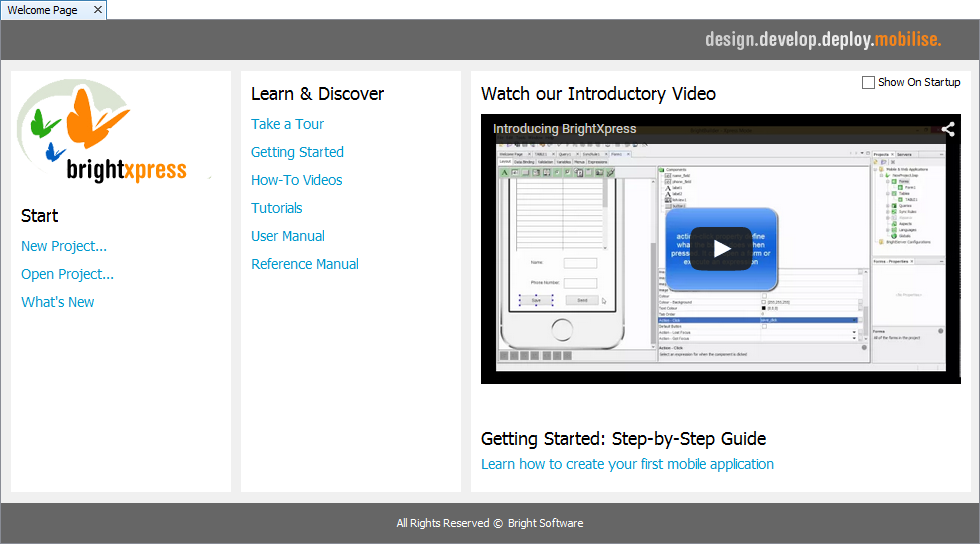Viewport: 980px width, 544px height.
Task: Start a New Project
Action: pyautogui.click(x=64, y=246)
